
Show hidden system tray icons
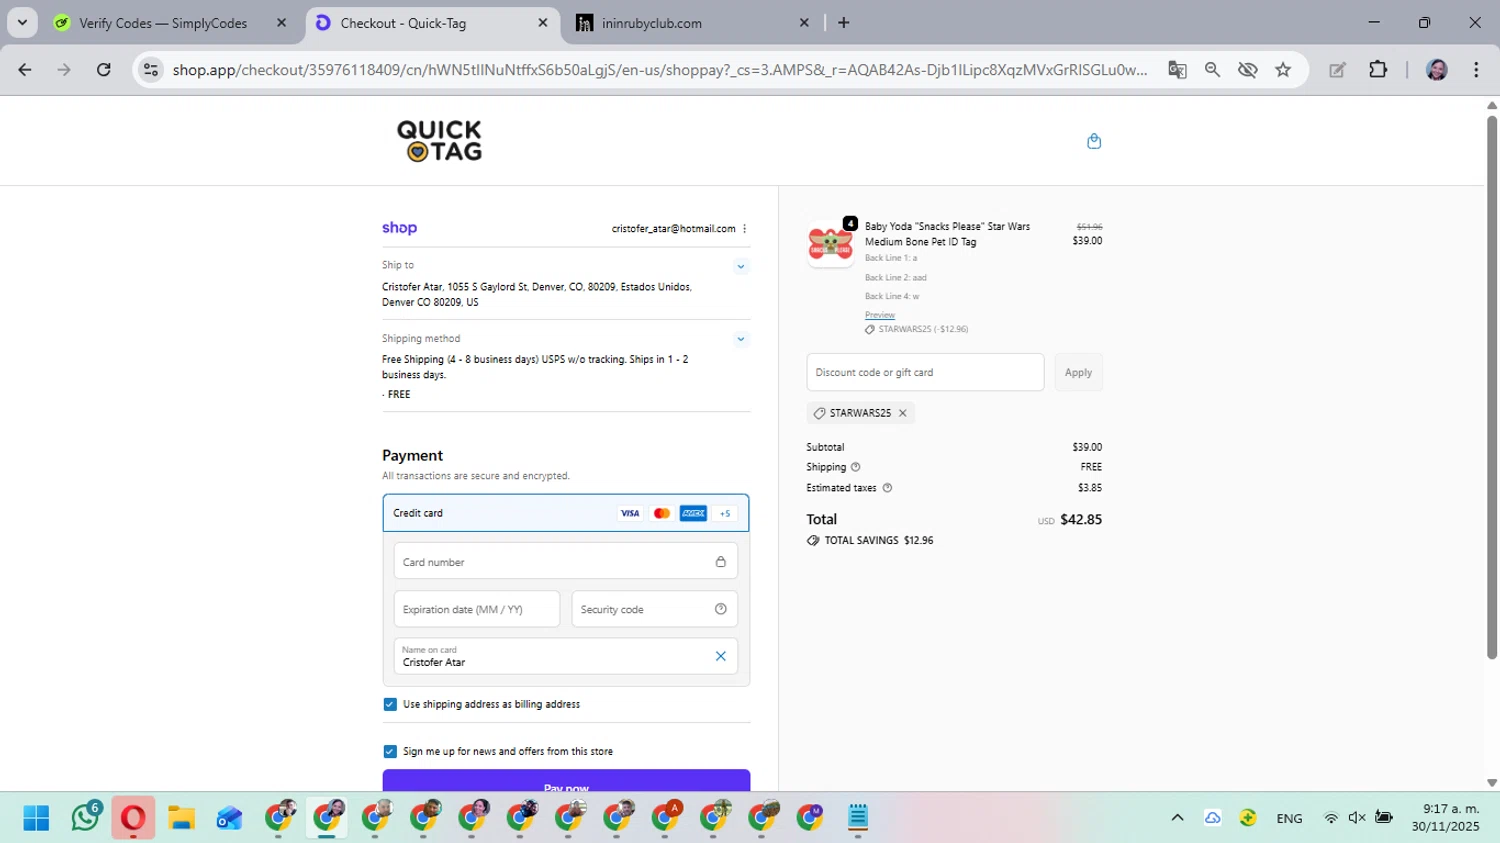pyautogui.click(x=1177, y=818)
